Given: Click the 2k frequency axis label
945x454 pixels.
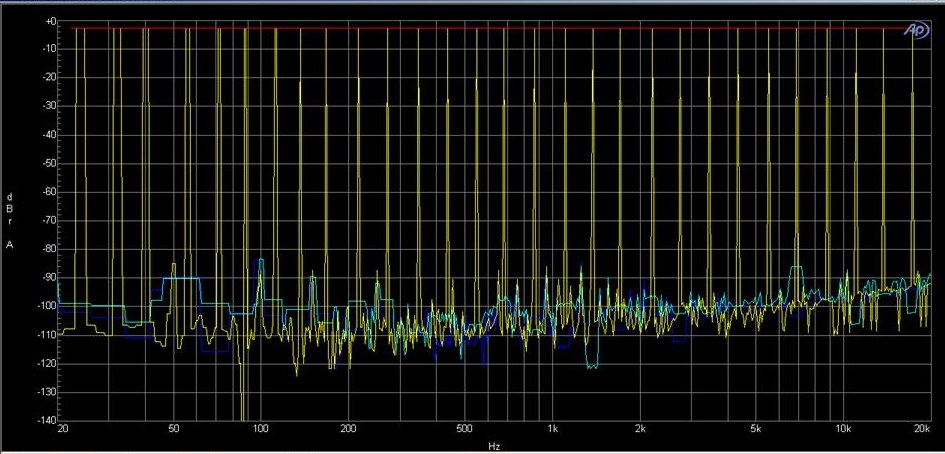Looking at the screenshot, I should pyautogui.click(x=640, y=429).
